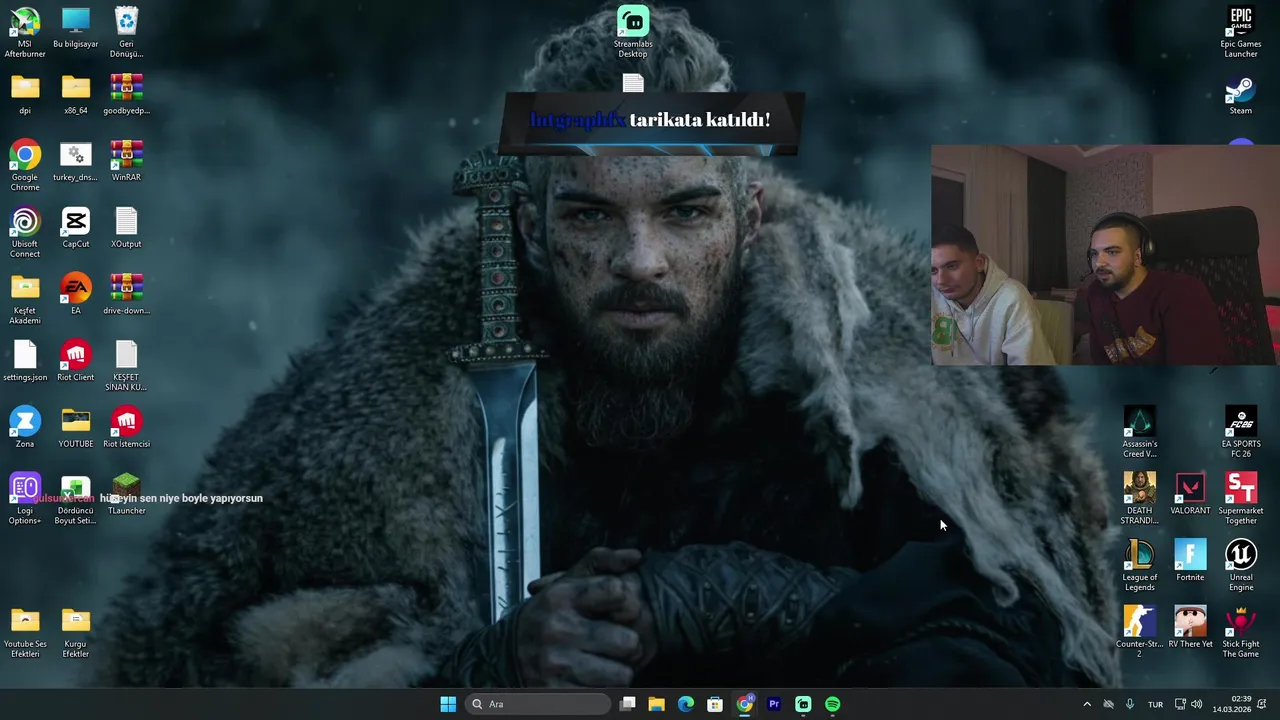Launch Supermarket Together shortcut
The image size is (1280, 720).
(1241, 499)
